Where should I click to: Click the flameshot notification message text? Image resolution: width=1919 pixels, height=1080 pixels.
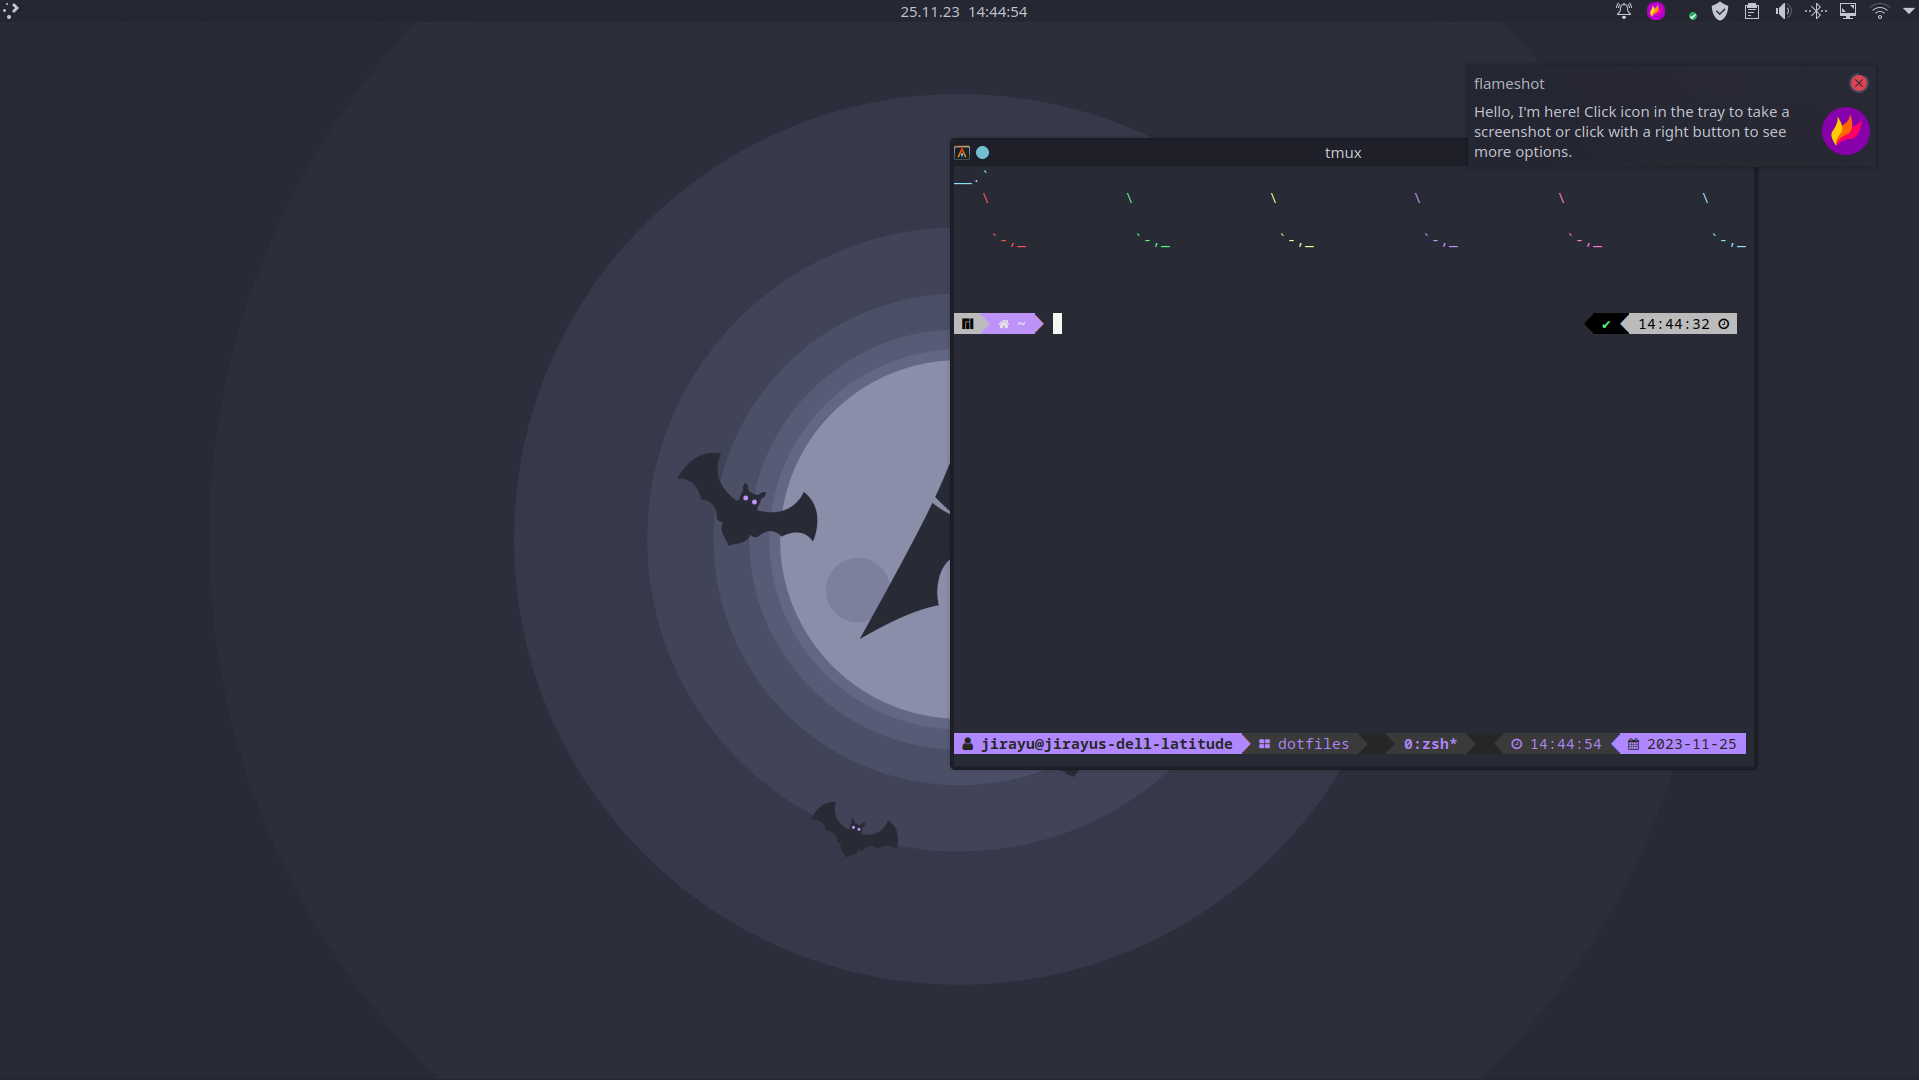coord(1630,132)
